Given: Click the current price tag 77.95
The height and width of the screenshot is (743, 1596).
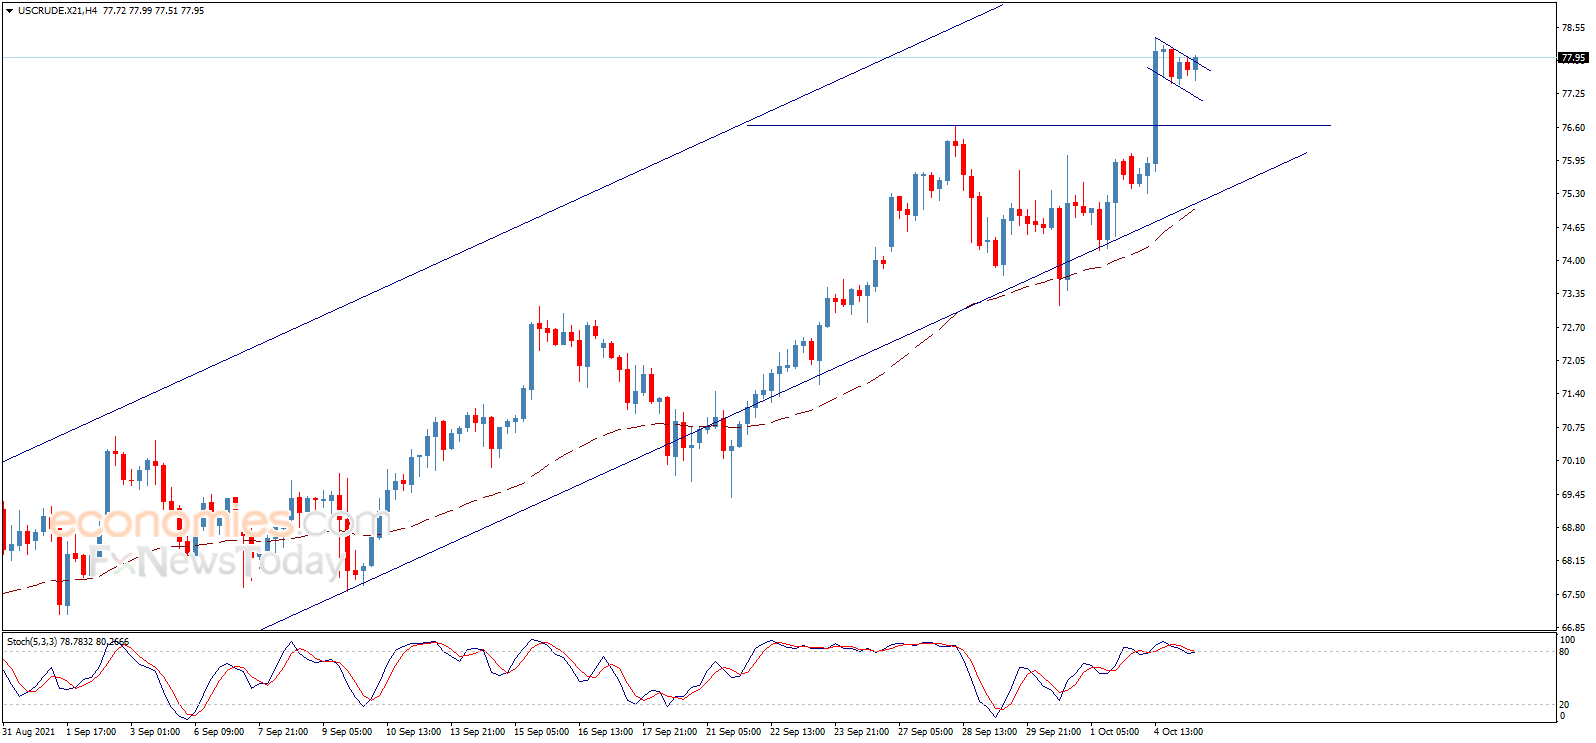Looking at the screenshot, I should click(x=1573, y=58).
